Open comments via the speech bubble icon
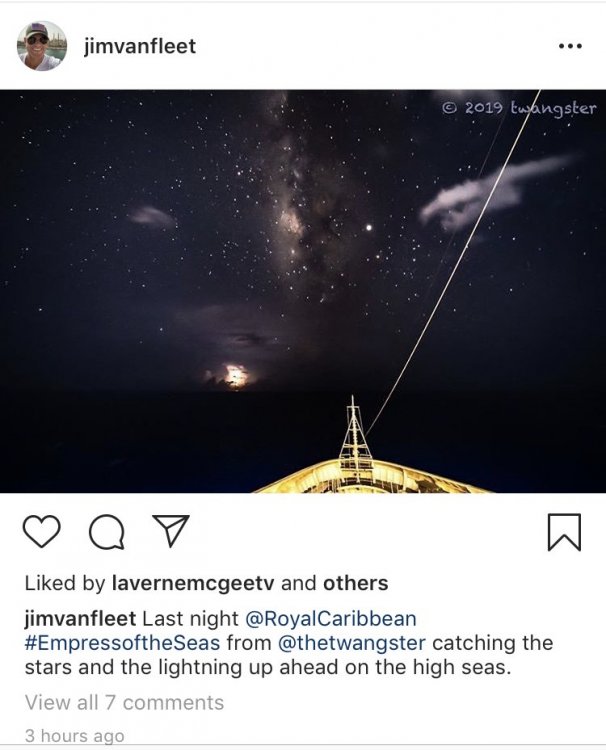The height and width of the screenshot is (750, 606). click(x=107, y=531)
